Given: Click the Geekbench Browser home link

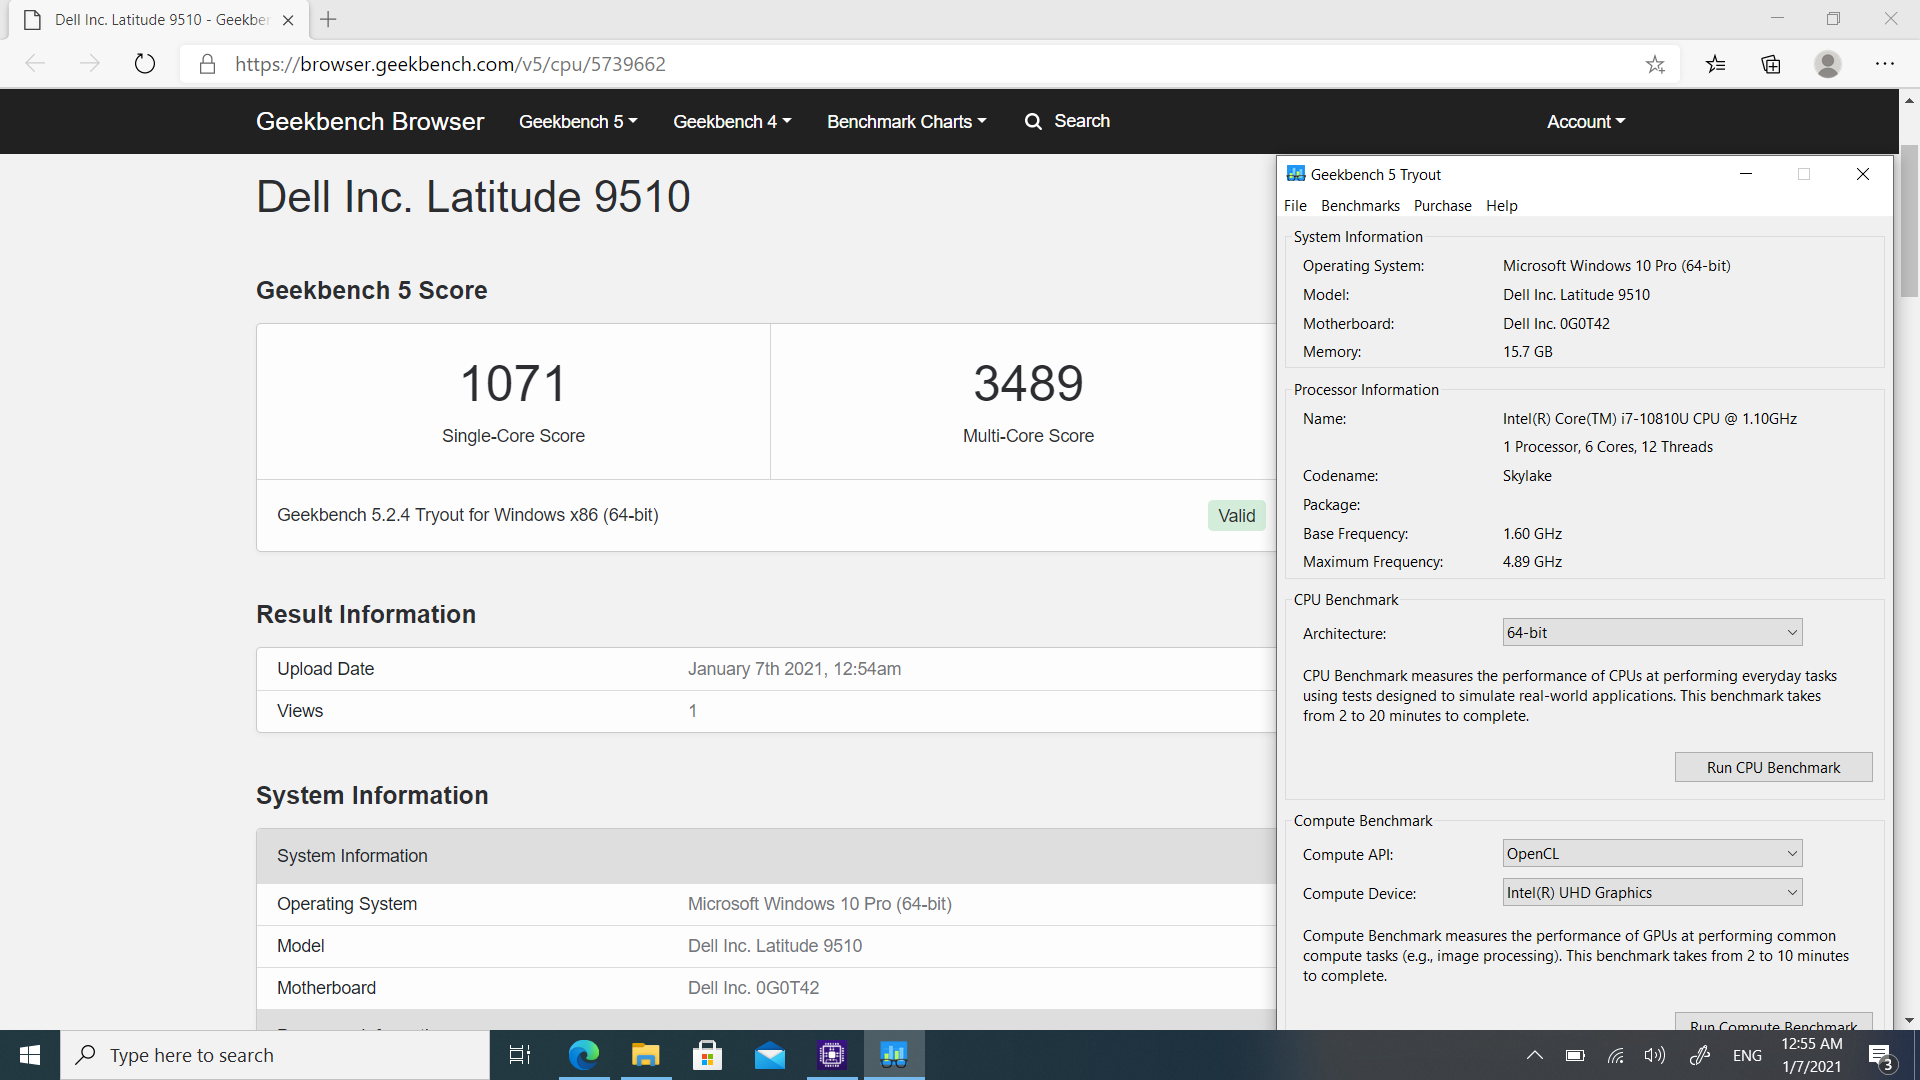Looking at the screenshot, I should (x=370, y=121).
